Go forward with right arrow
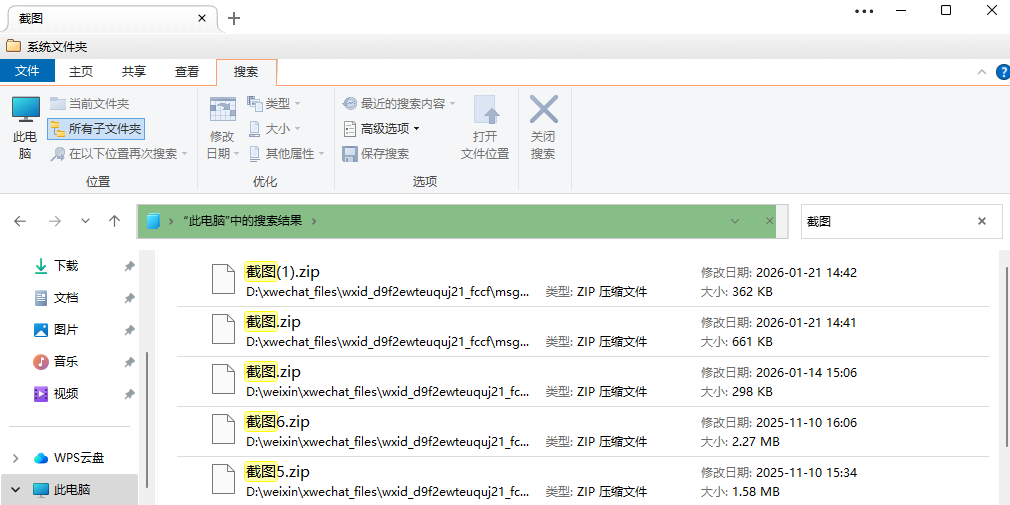The width and height of the screenshot is (1010, 505). tap(55, 221)
